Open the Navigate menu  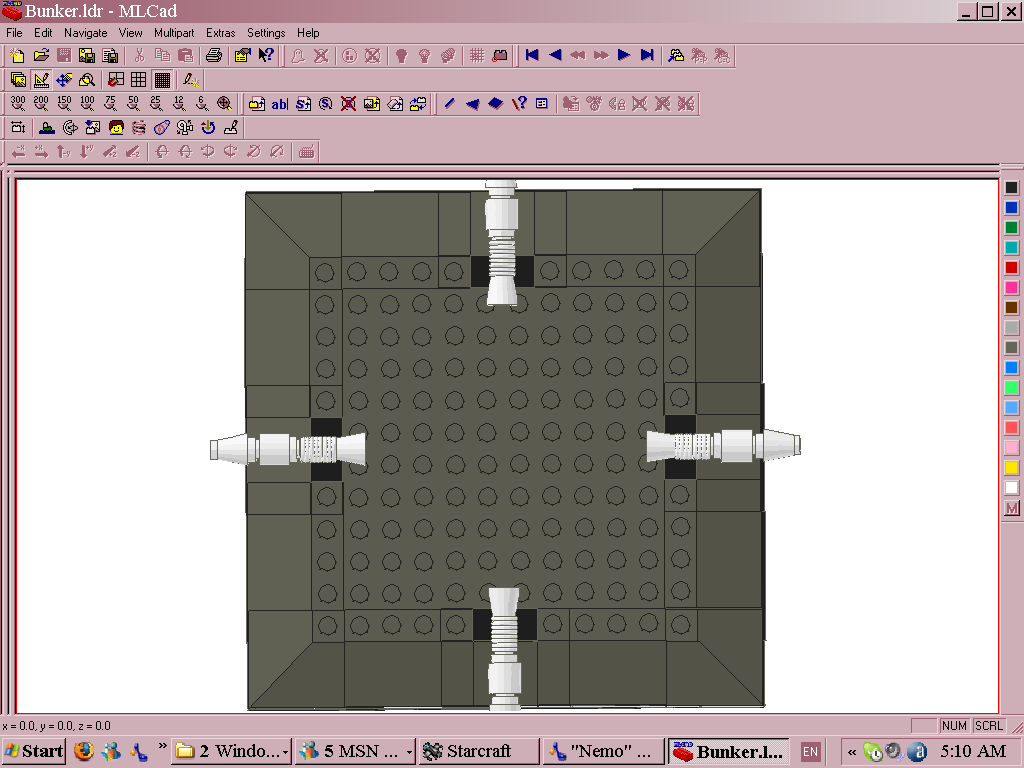click(86, 33)
